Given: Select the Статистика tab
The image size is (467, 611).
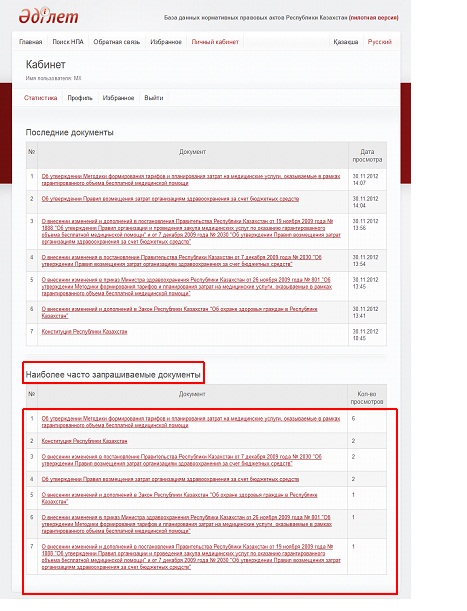Looking at the screenshot, I should (x=41, y=98).
